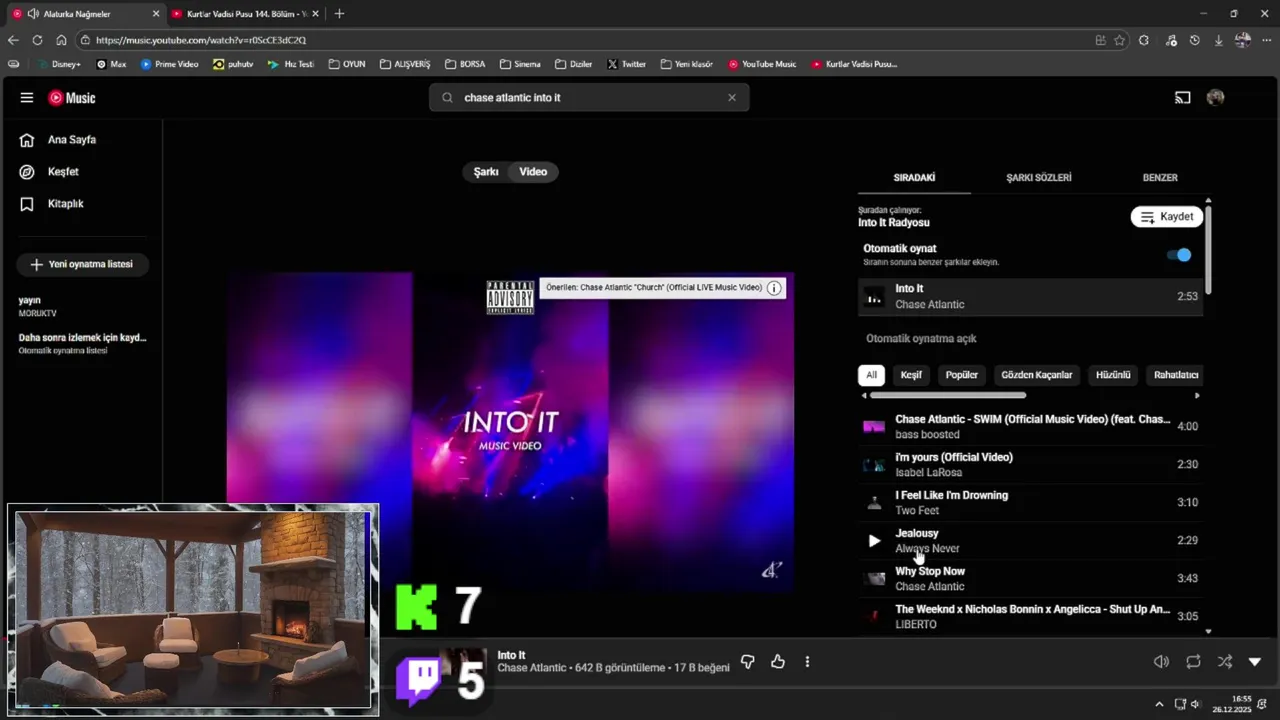Viewport: 1280px width, 720px height.
Task: Open the Twitter bookmark
Action: pos(627,64)
